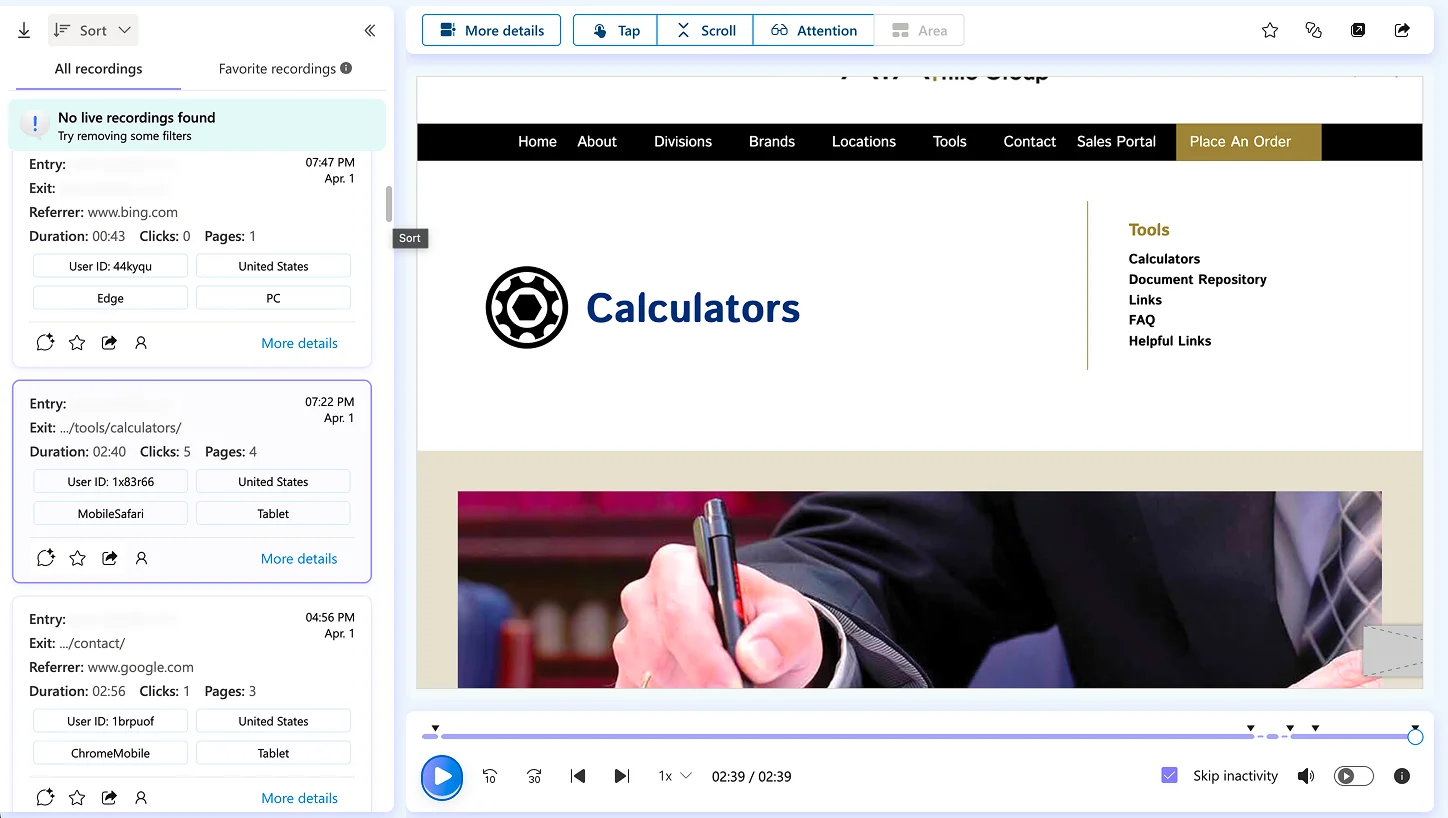Mute the recording volume
Image resolution: width=1448 pixels, height=818 pixels.
(1306, 776)
